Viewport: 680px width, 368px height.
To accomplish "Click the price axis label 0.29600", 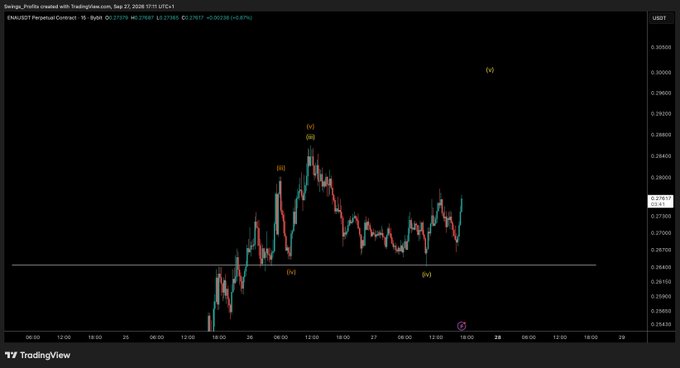I will [x=661, y=93].
